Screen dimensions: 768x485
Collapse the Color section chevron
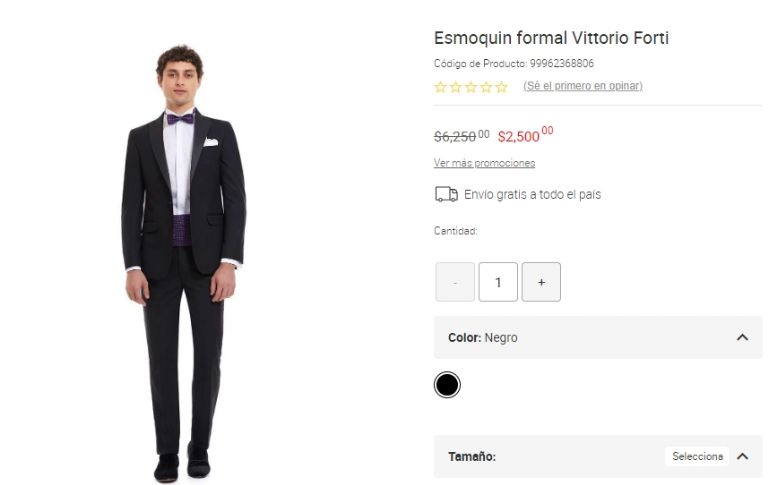[742, 338]
